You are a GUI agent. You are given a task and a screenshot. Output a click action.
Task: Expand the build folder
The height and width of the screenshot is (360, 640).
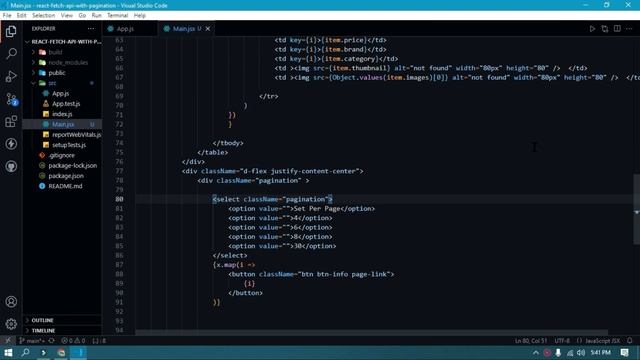click(x=55, y=52)
